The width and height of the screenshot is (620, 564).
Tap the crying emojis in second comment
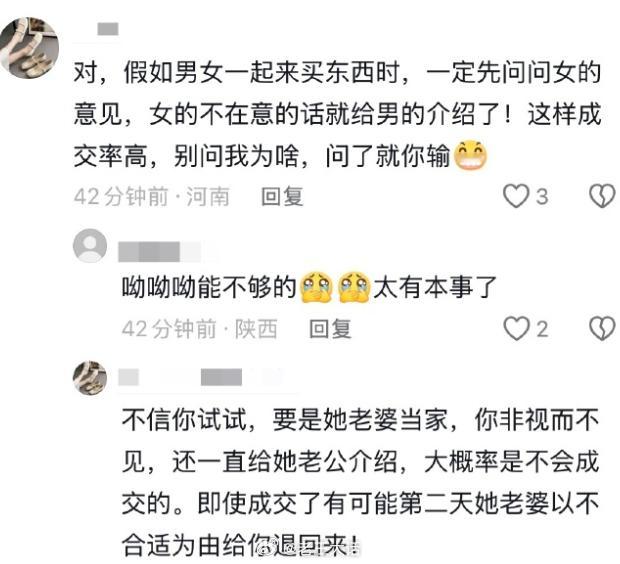[x=335, y=287]
